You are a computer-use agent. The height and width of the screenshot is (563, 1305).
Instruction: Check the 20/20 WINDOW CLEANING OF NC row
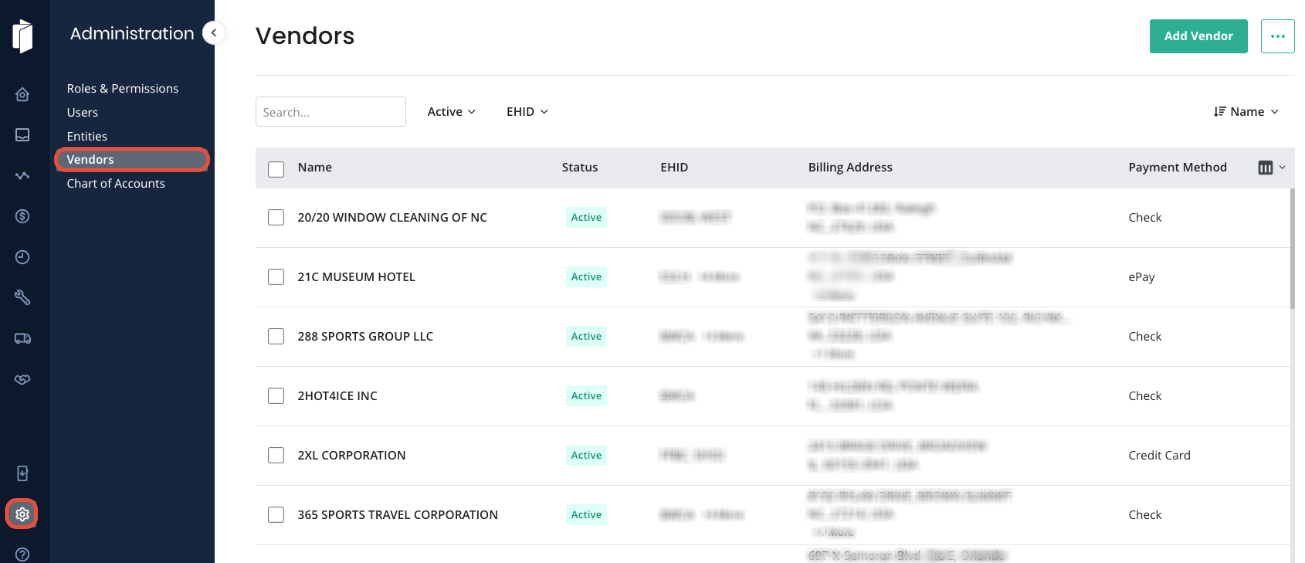pos(276,217)
